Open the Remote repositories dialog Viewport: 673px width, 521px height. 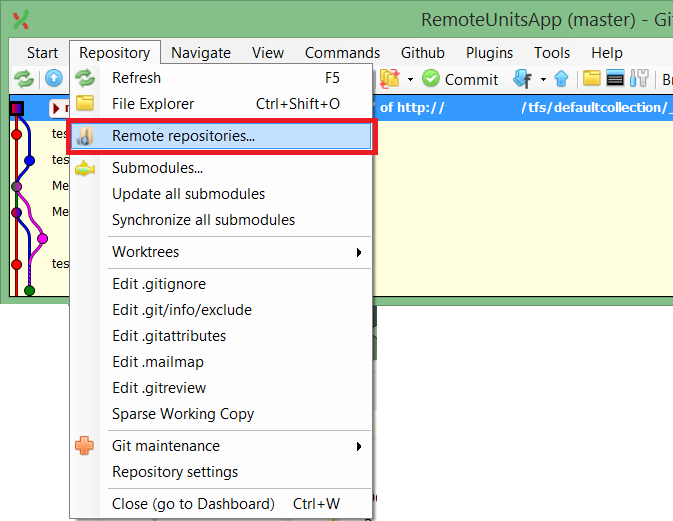183,136
